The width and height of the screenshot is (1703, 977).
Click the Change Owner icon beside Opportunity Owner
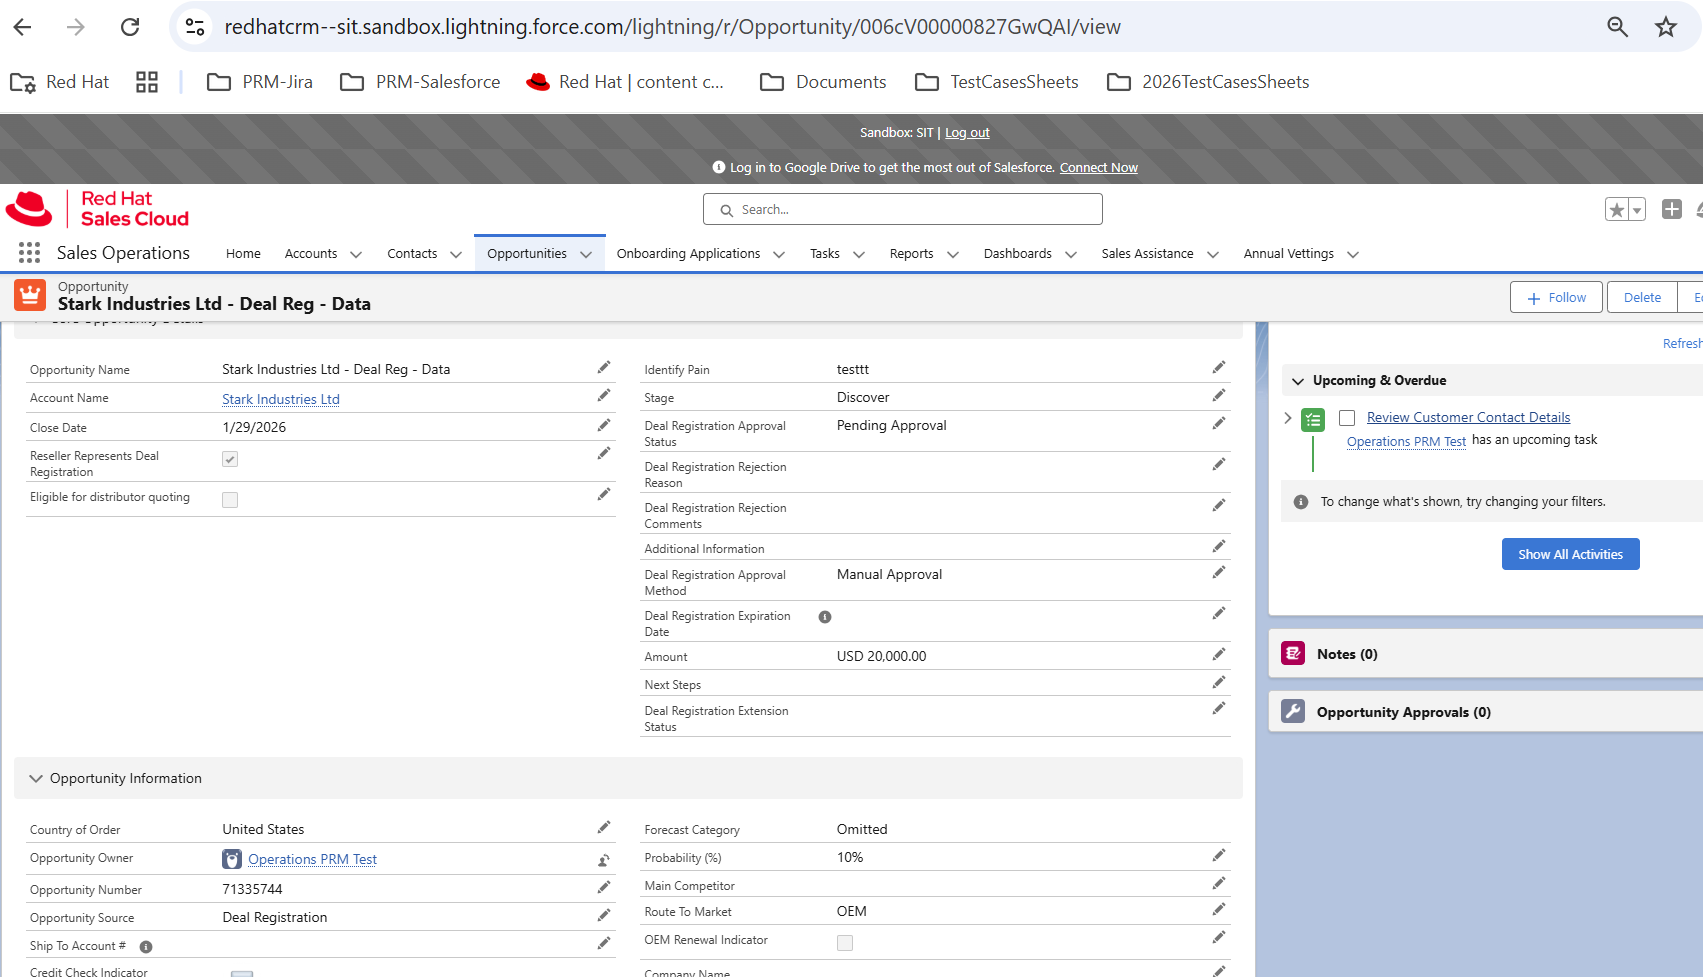604,860
